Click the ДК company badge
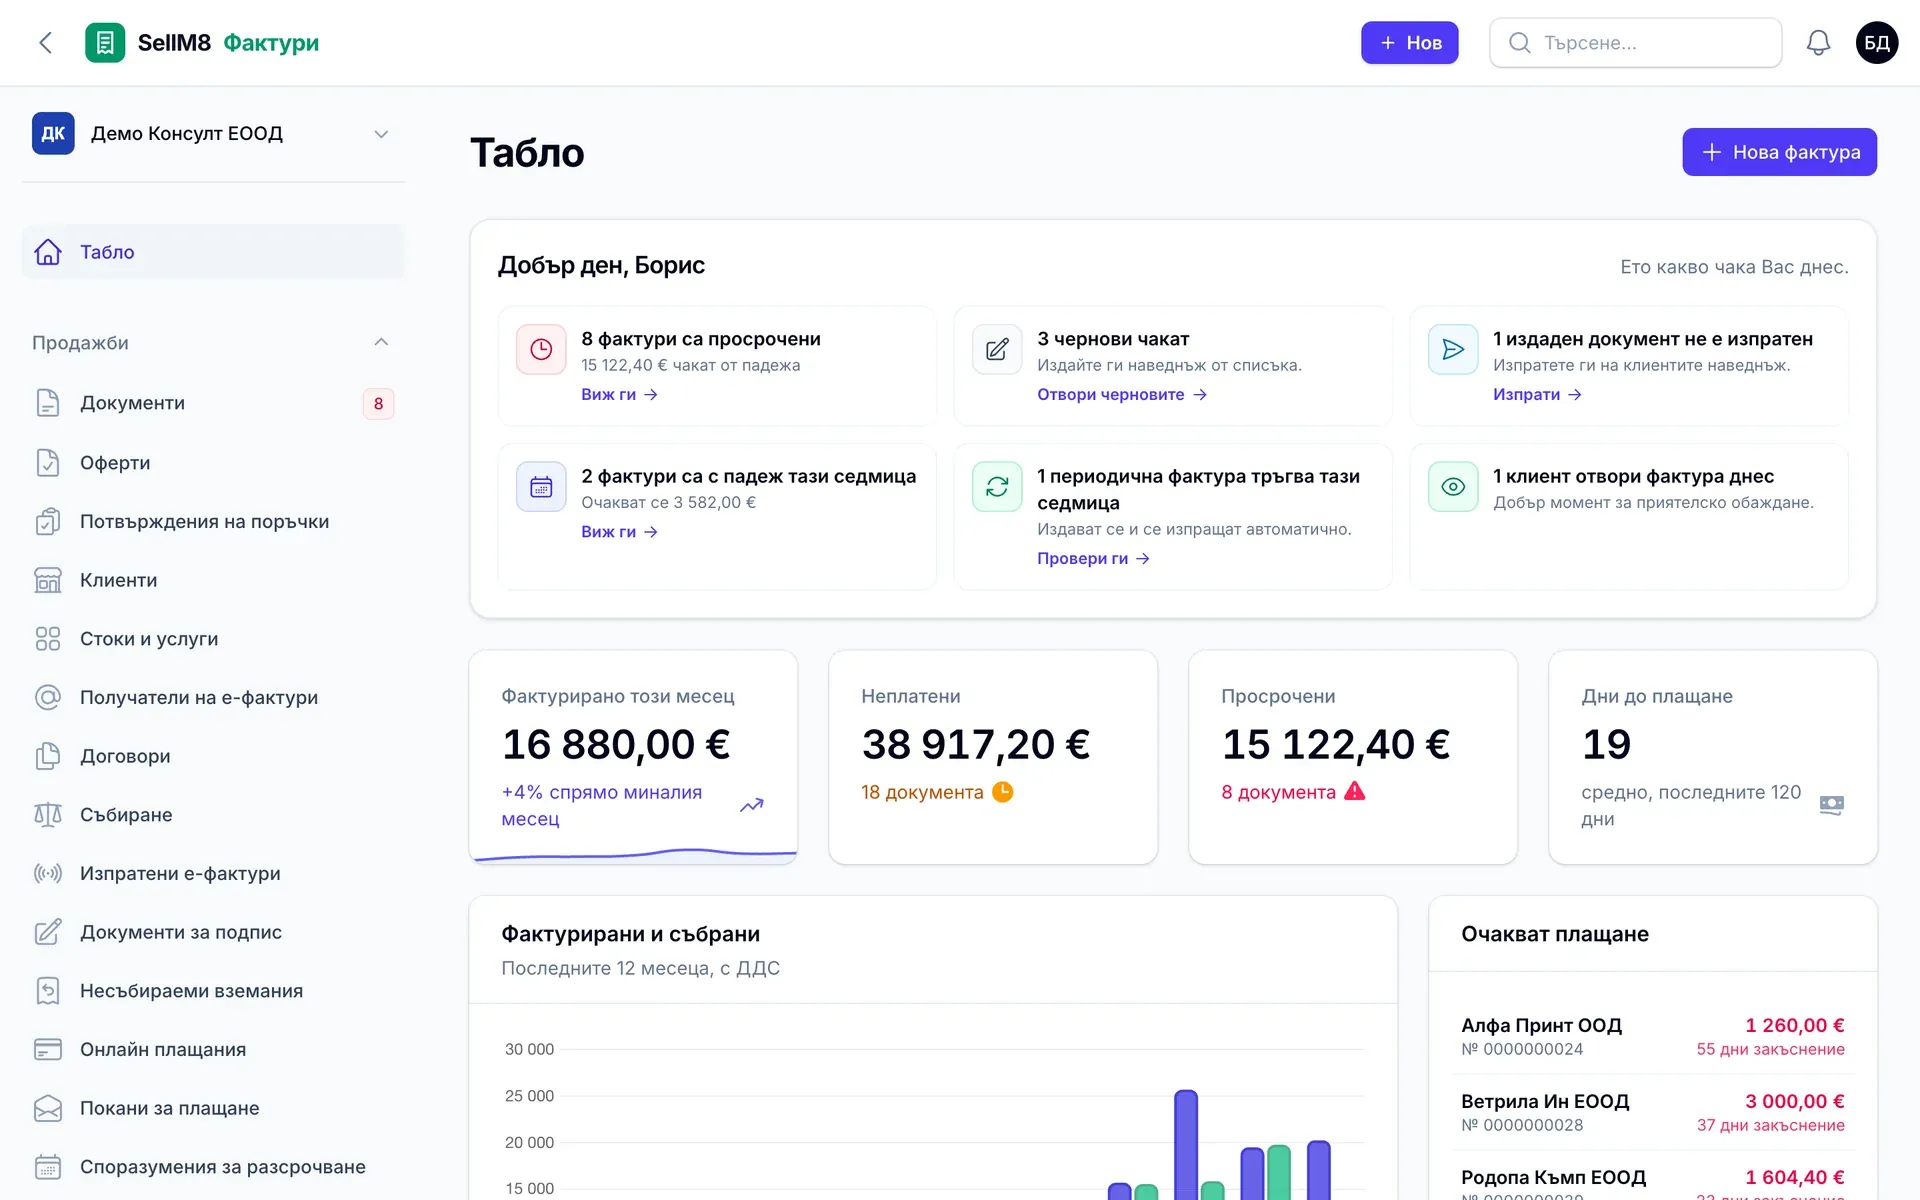 pos(53,133)
